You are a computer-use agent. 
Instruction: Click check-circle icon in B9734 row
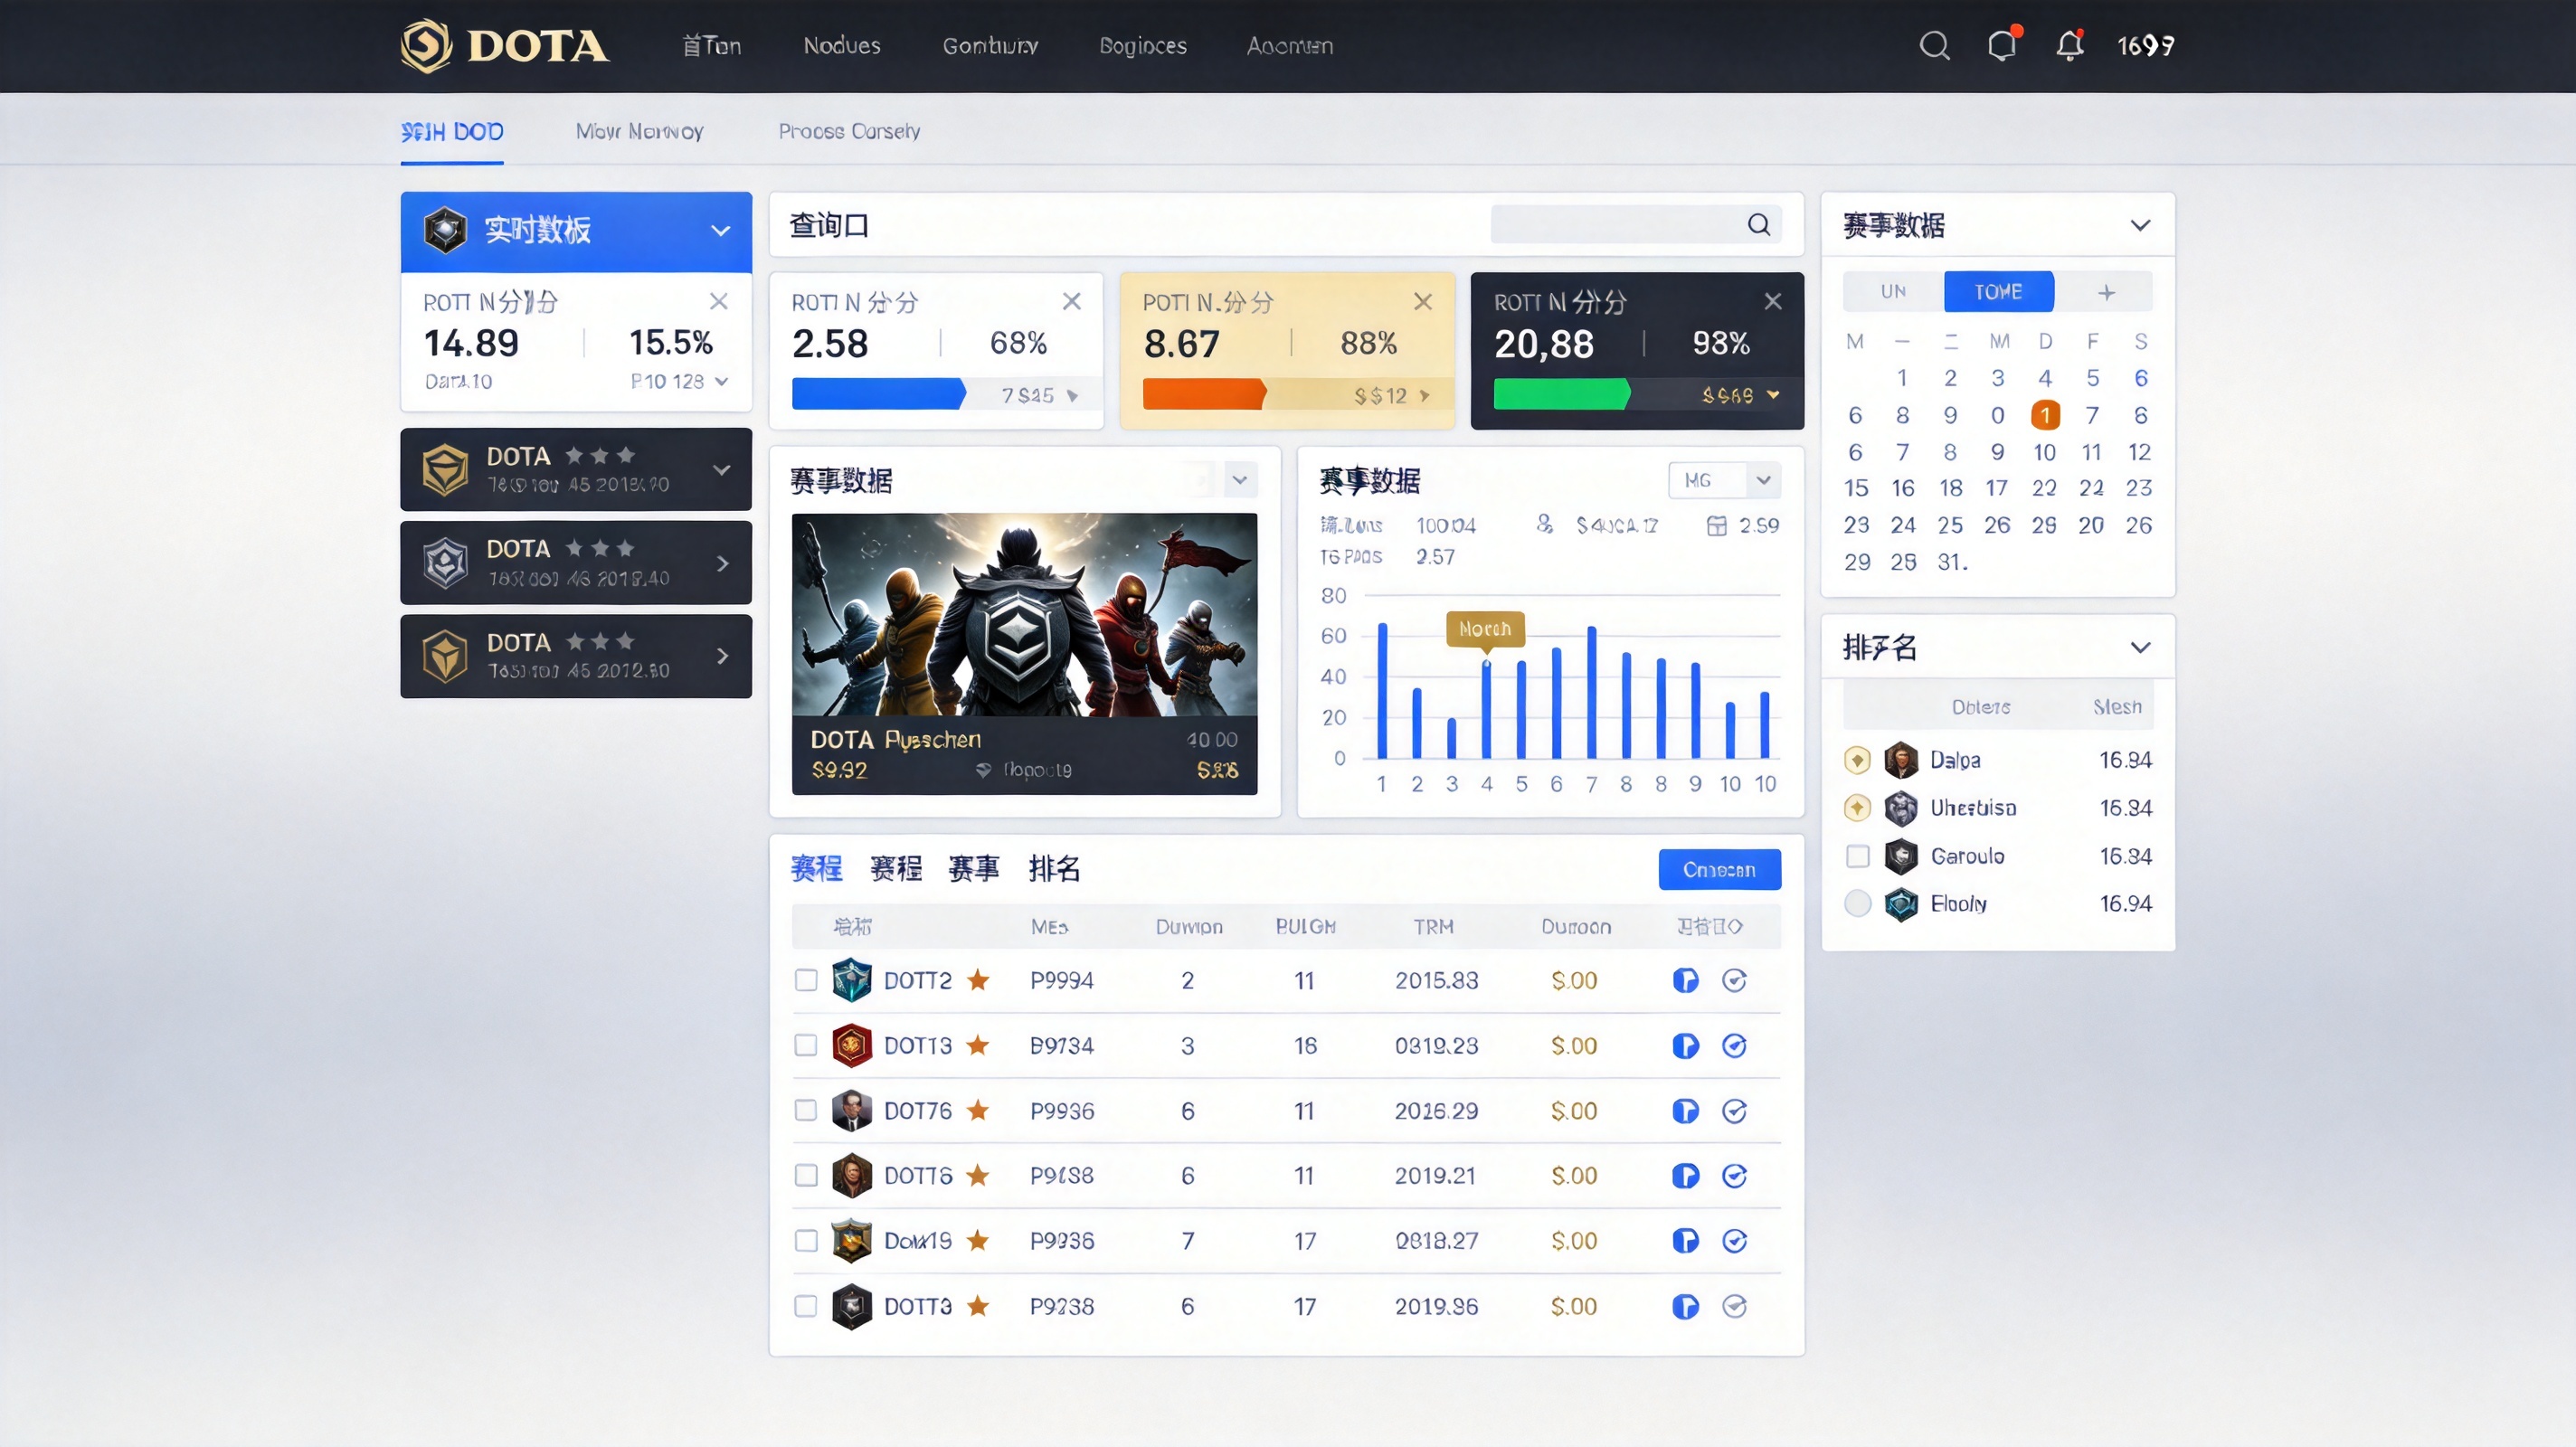(x=1734, y=1045)
